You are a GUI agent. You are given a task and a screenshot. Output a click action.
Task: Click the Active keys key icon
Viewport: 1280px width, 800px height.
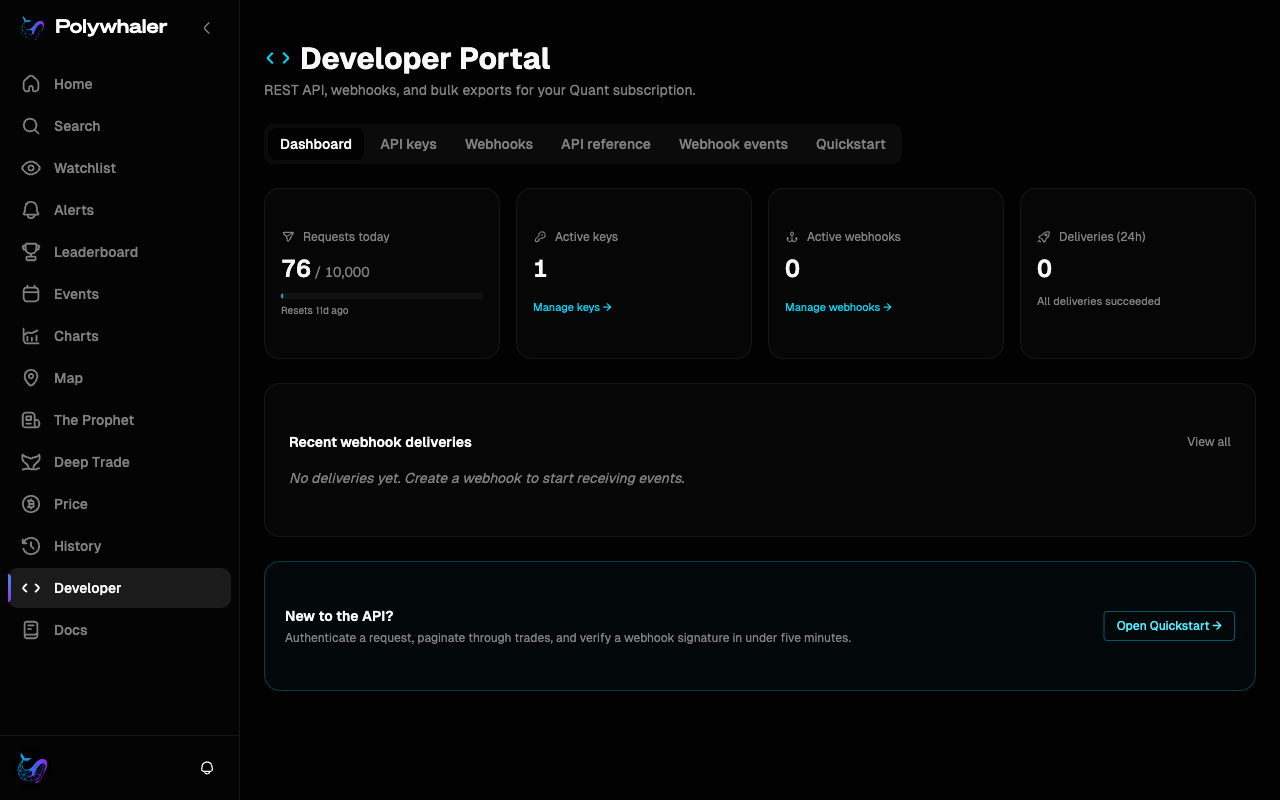pos(540,237)
